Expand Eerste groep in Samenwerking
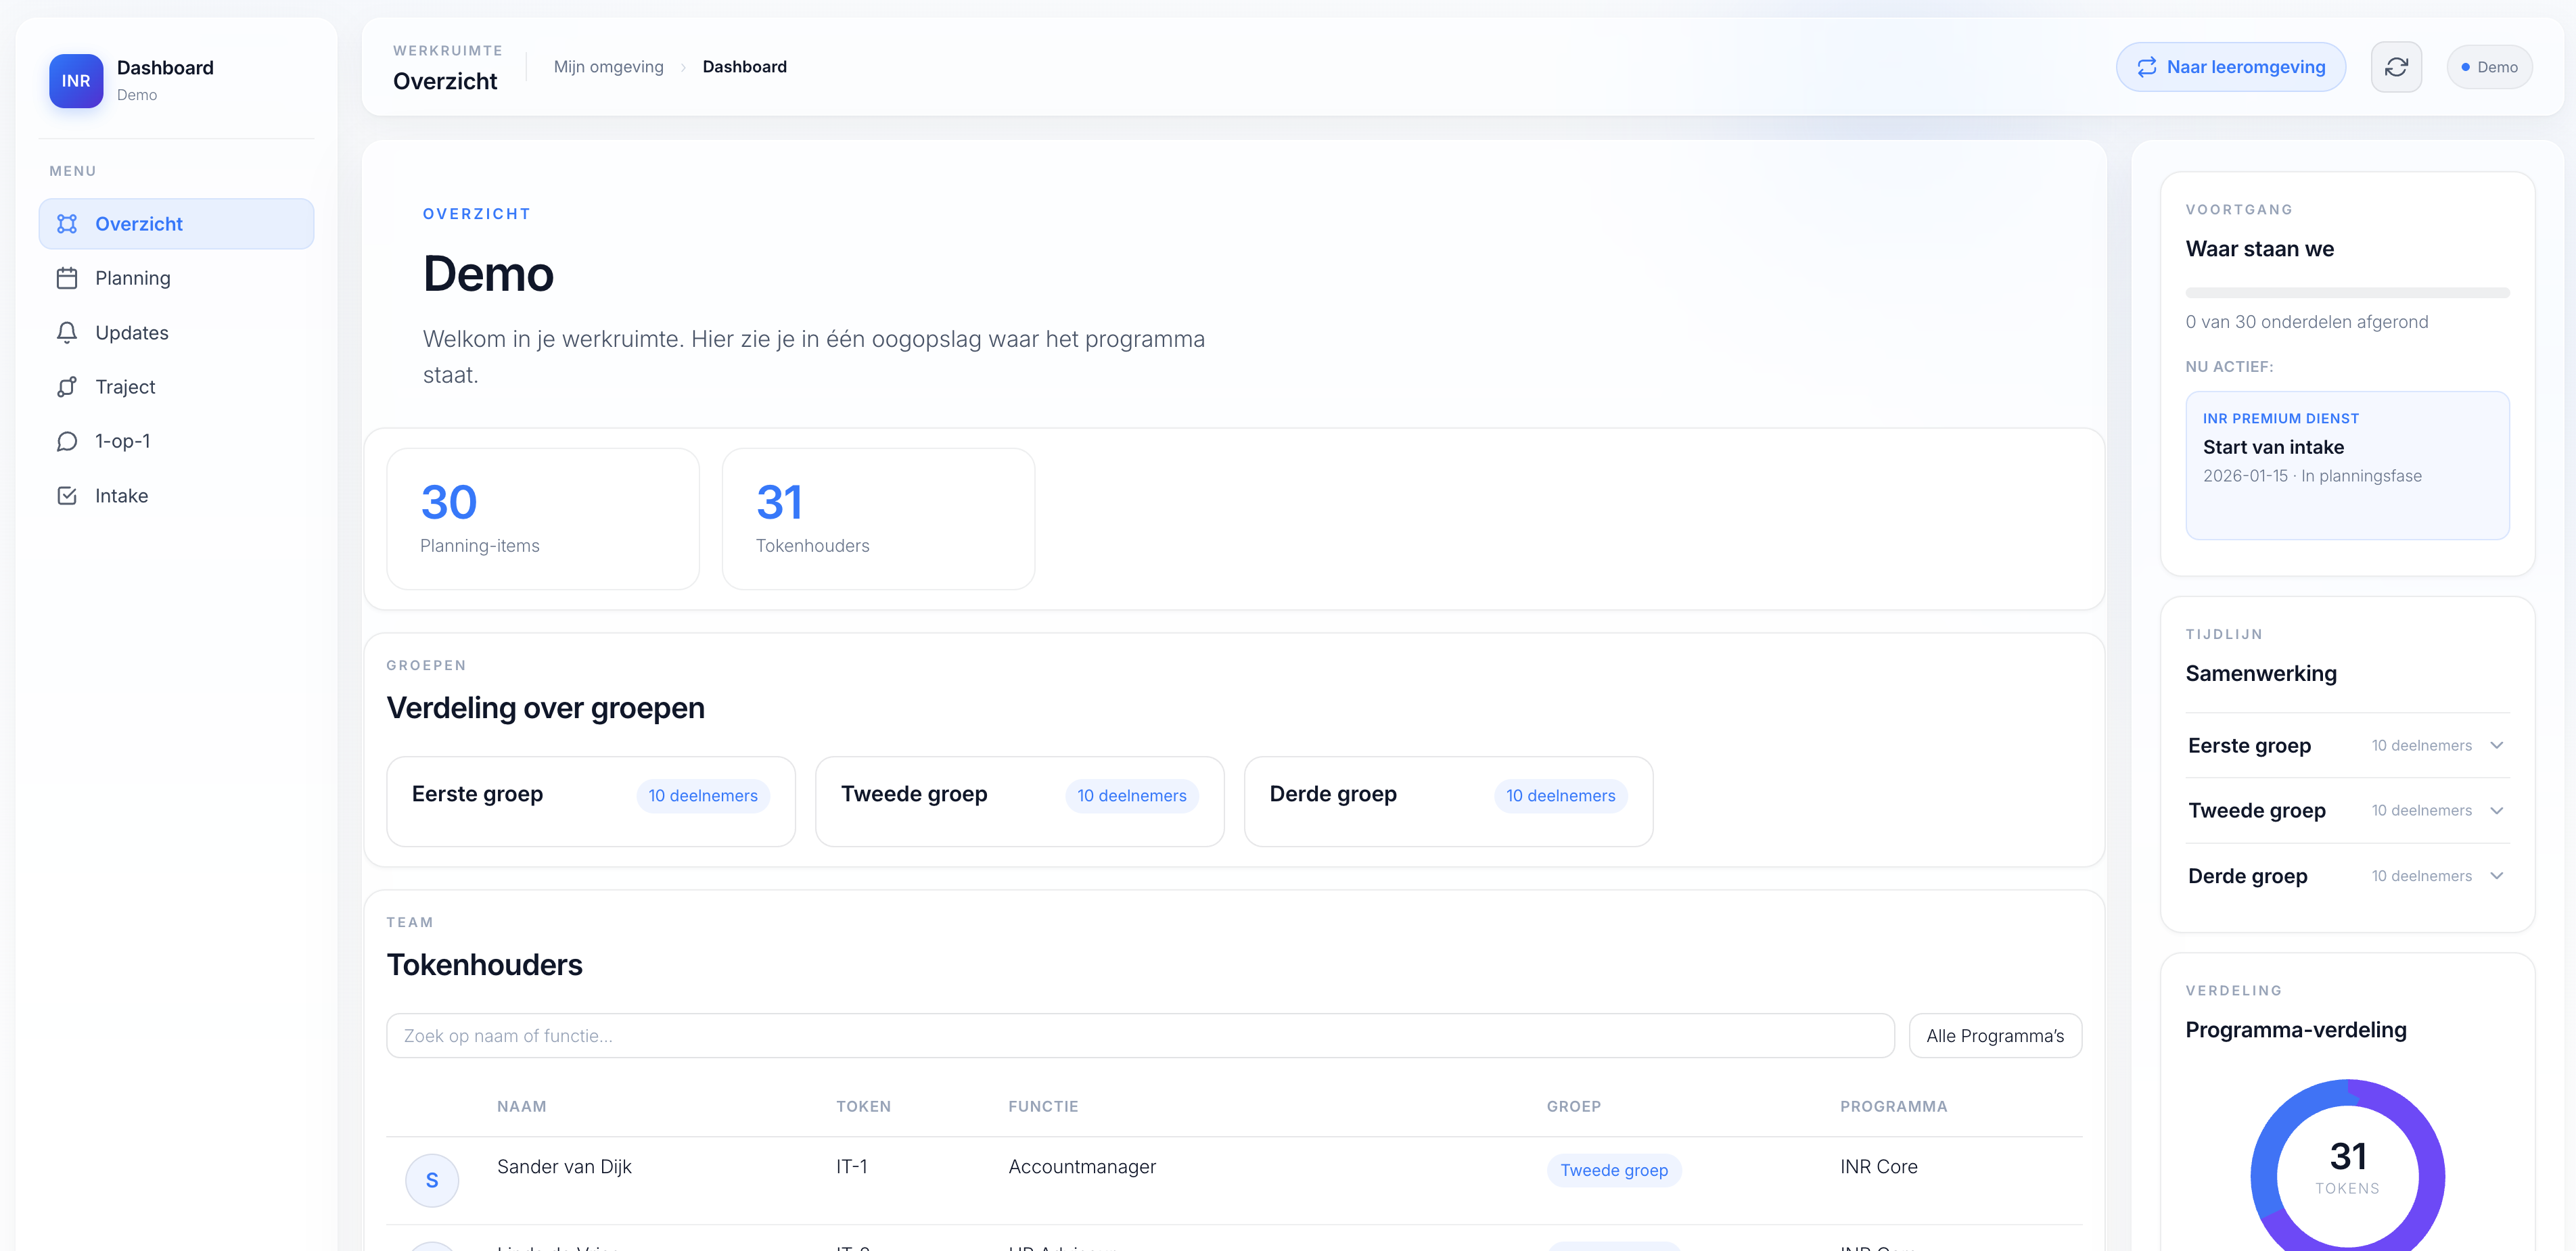 (2347, 745)
